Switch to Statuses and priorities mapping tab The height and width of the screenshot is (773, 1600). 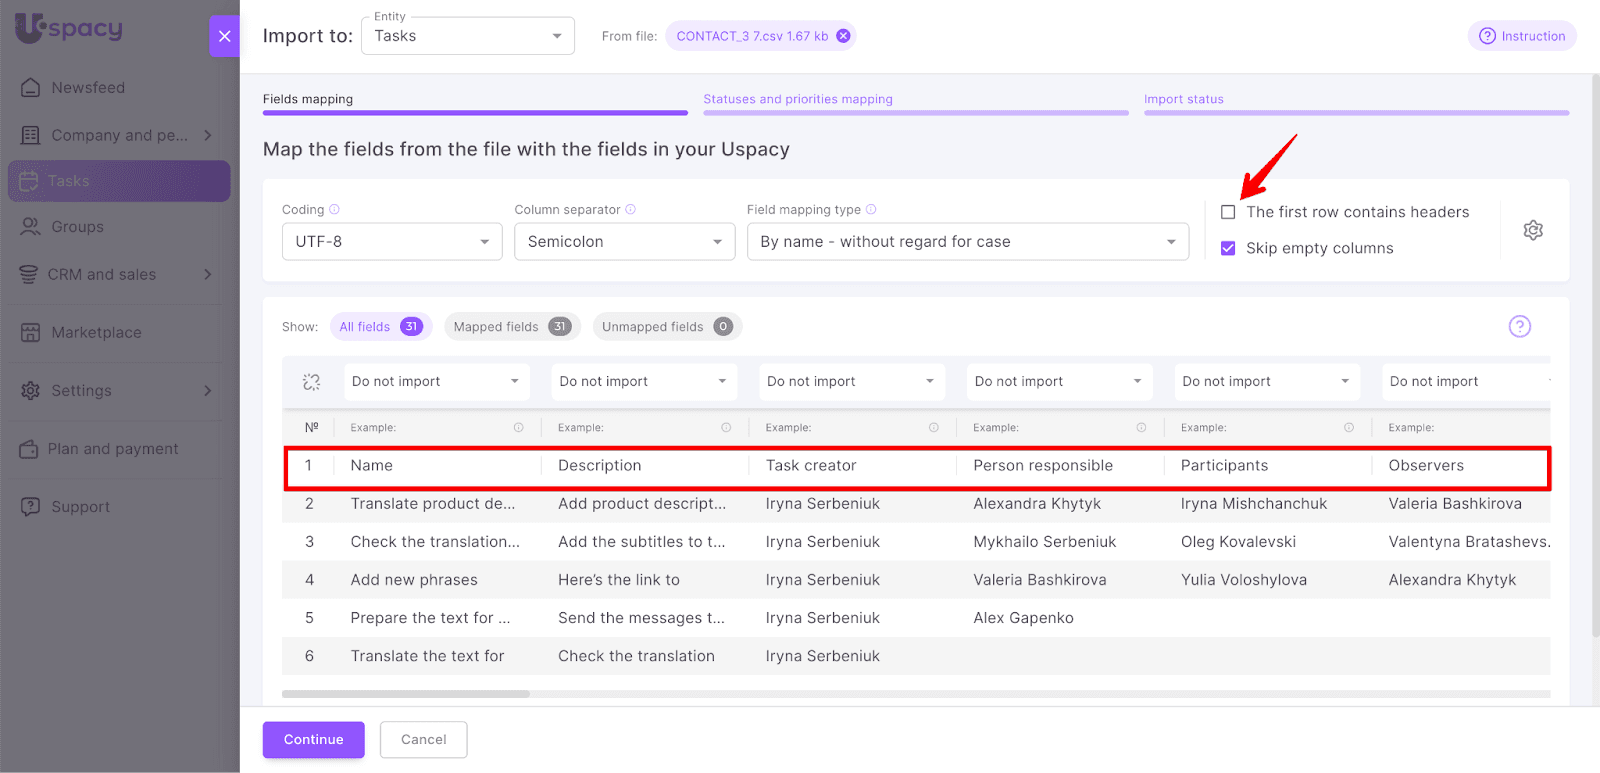coord(797,99)
